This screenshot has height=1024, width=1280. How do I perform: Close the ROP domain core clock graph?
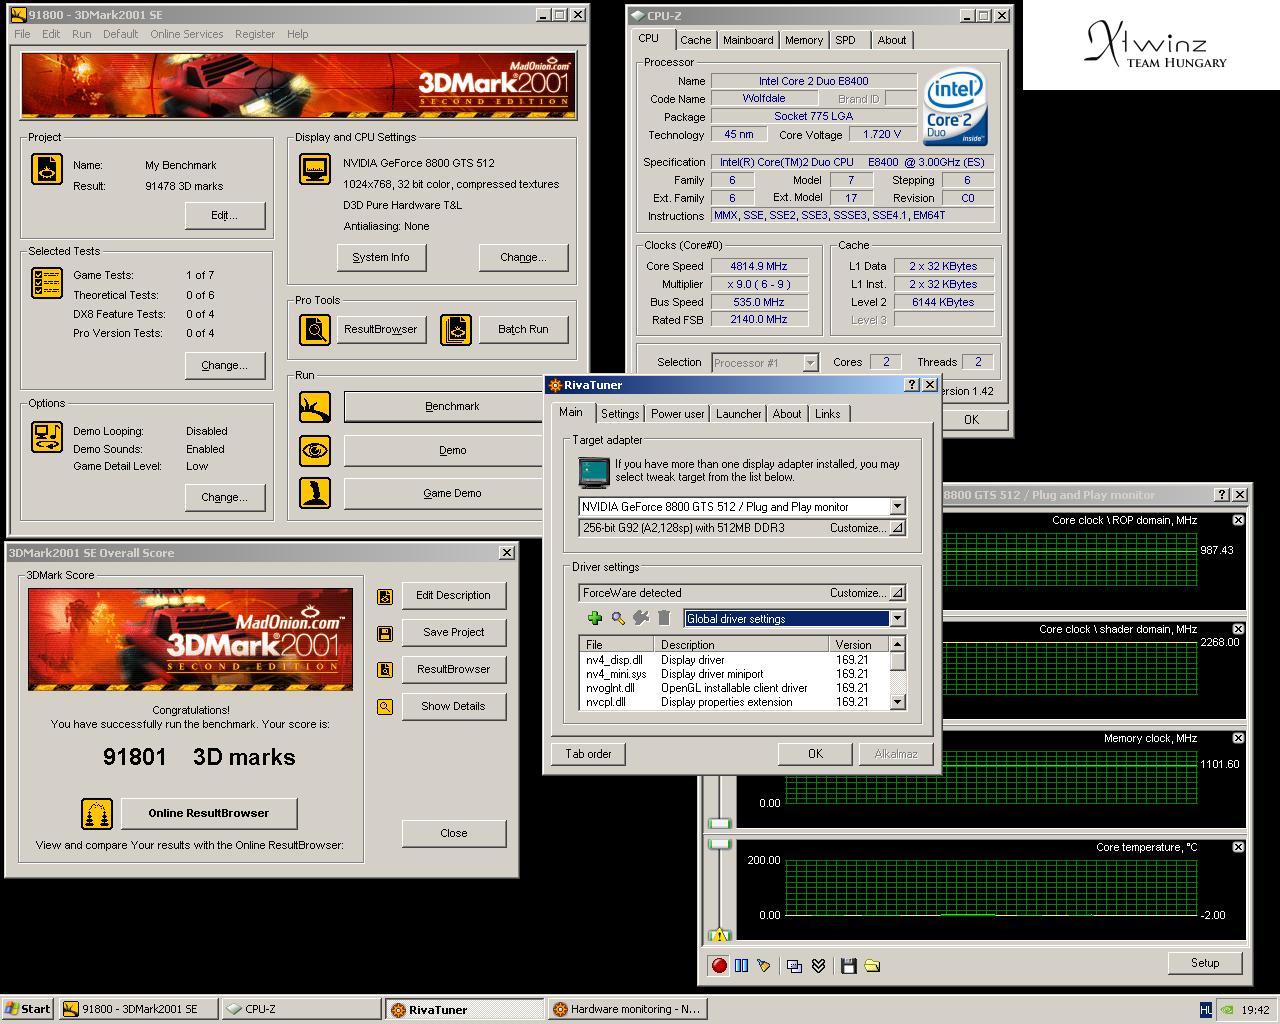[1238, 520]
